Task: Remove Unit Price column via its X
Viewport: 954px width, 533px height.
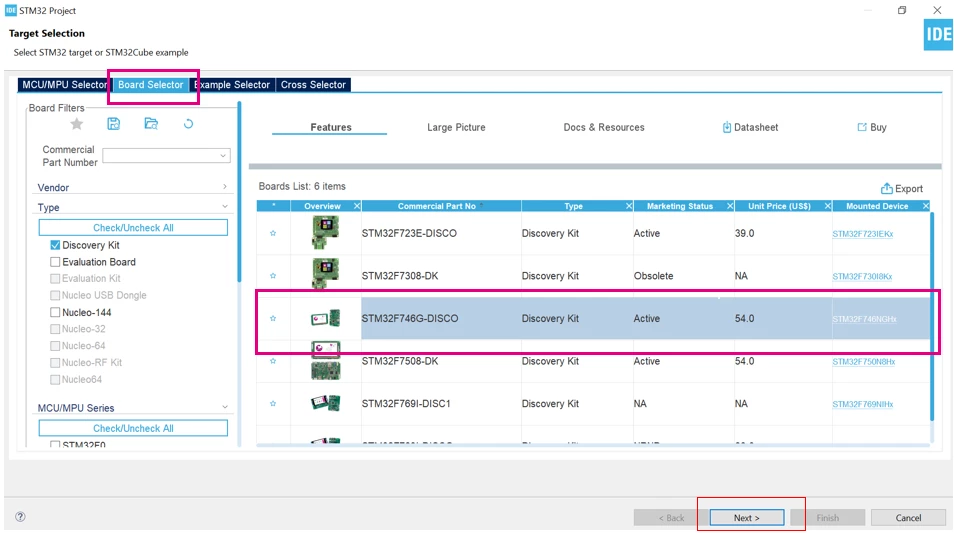Action: [x=828, y=206]
